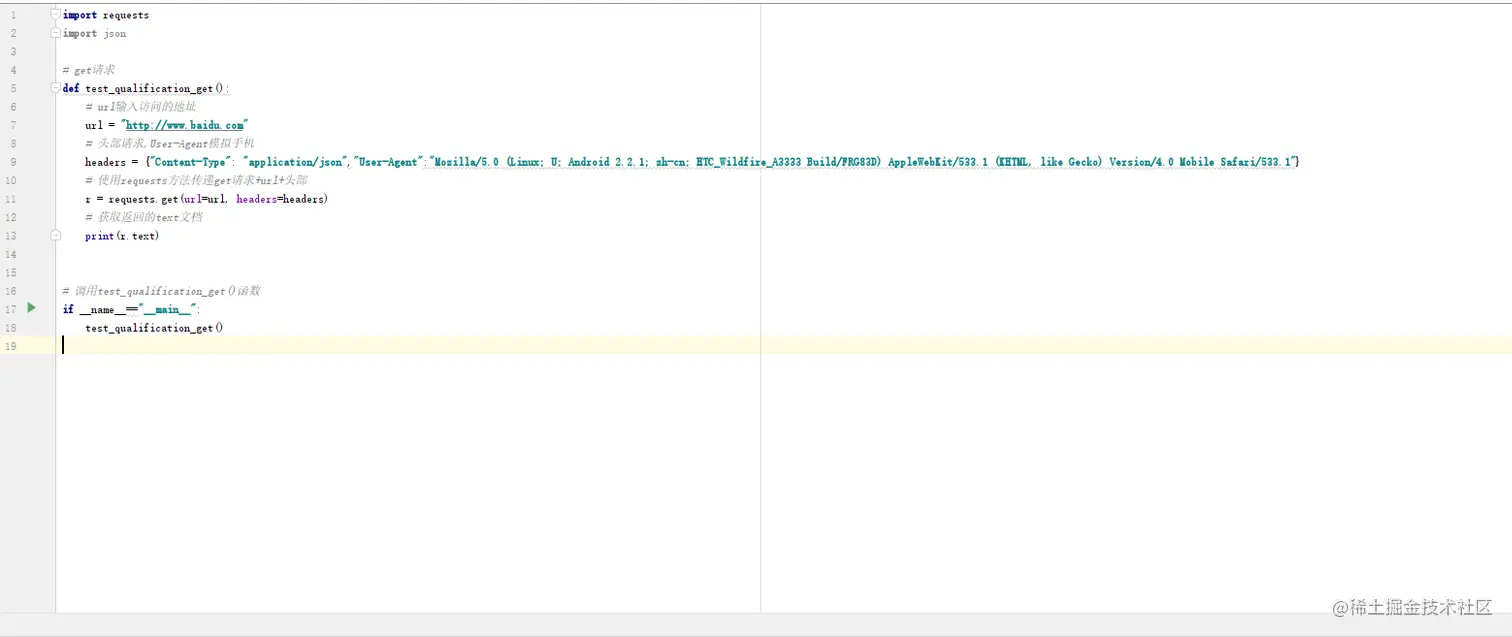
Task: Click 'requests.get' on line 11
Action: click(143, 199)
